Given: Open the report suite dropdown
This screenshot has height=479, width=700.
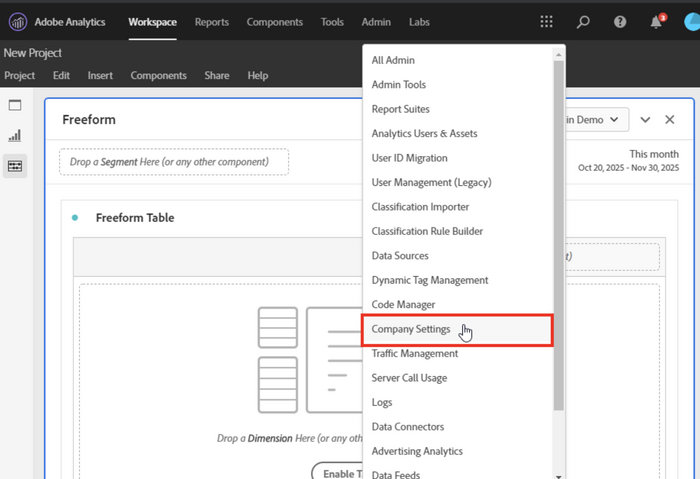Looking at the screenshot, I should (596, 120).
